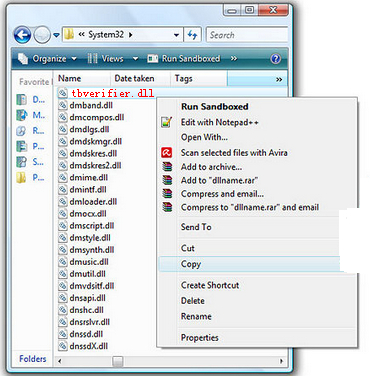Click the dmvdsitf.dll file icon

[63, 286]
